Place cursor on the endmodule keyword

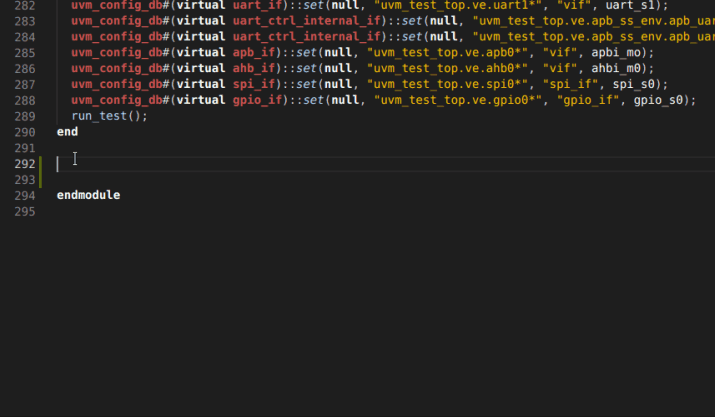coord(88,195)
